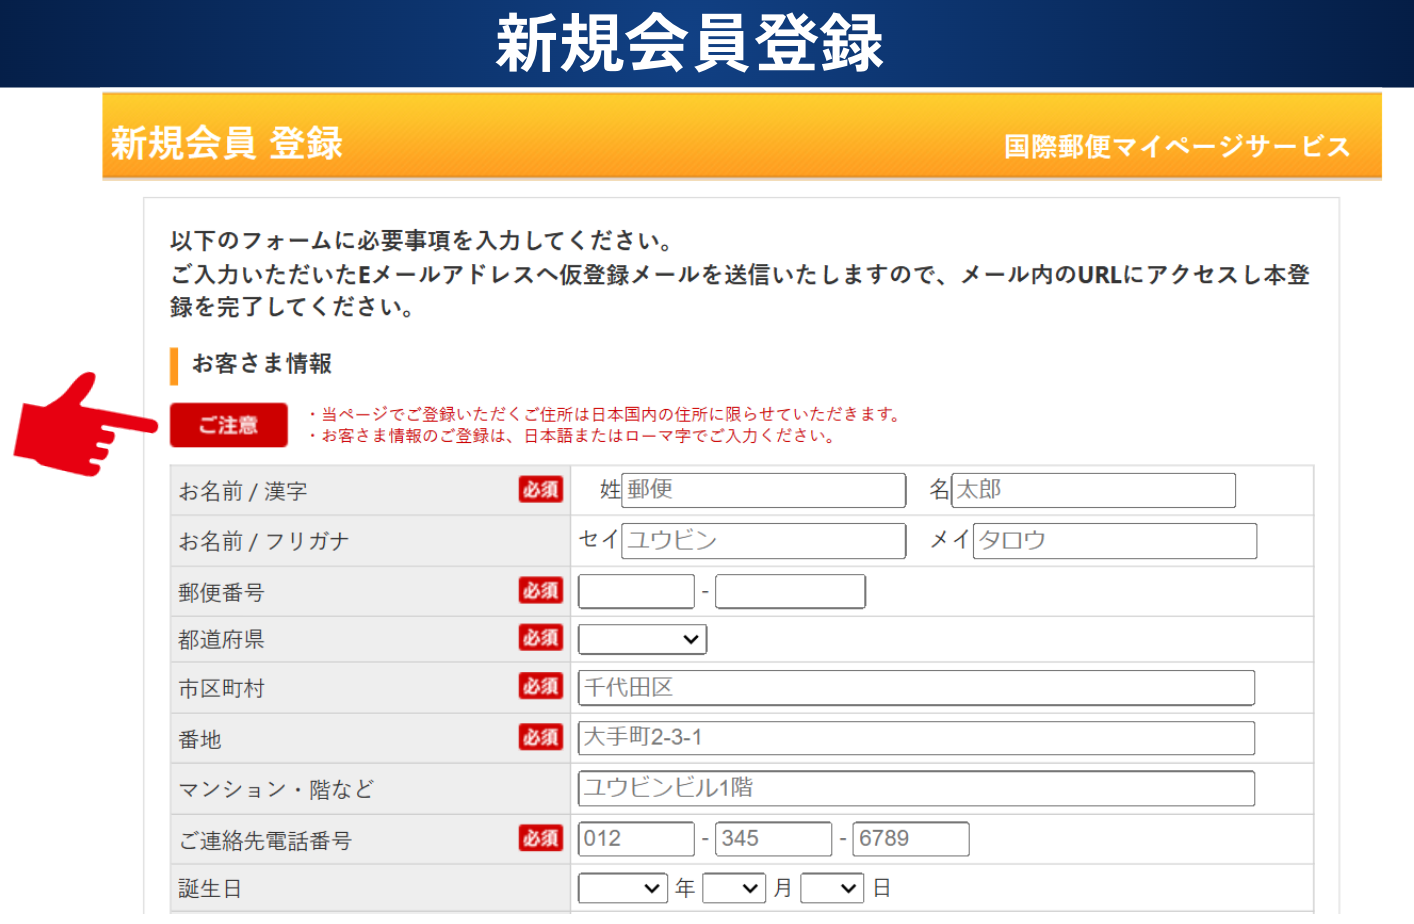Viewport: 1414px width, 924px height.
Task: Open the birth month 月 dropdown
Action: point(734,888)
